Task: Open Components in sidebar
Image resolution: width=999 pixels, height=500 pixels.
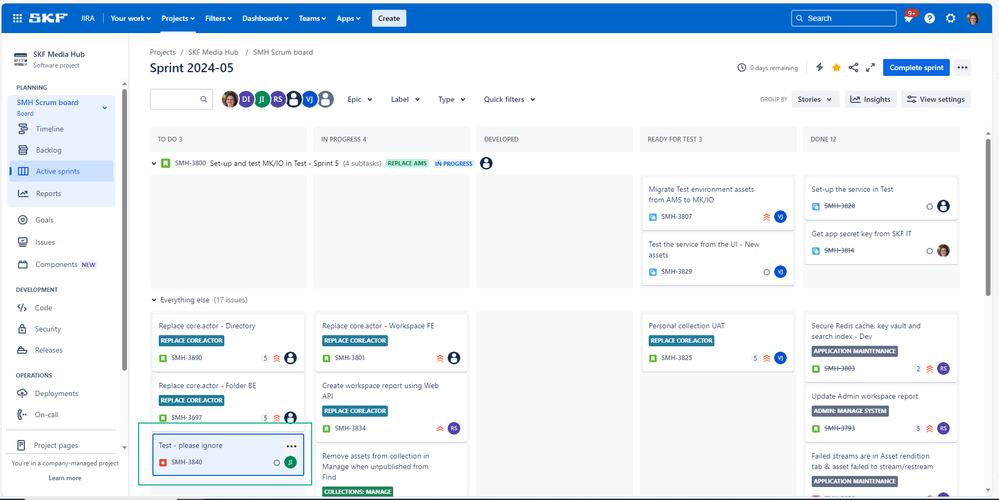Action: (x=62, y=264)
